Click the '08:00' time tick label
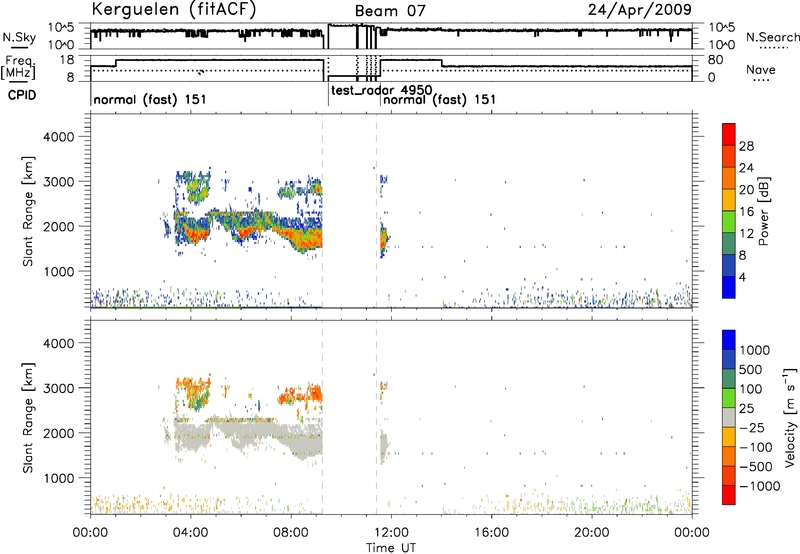Image resolution: width=800 pixels, height=554 pixels. (291, 533)
